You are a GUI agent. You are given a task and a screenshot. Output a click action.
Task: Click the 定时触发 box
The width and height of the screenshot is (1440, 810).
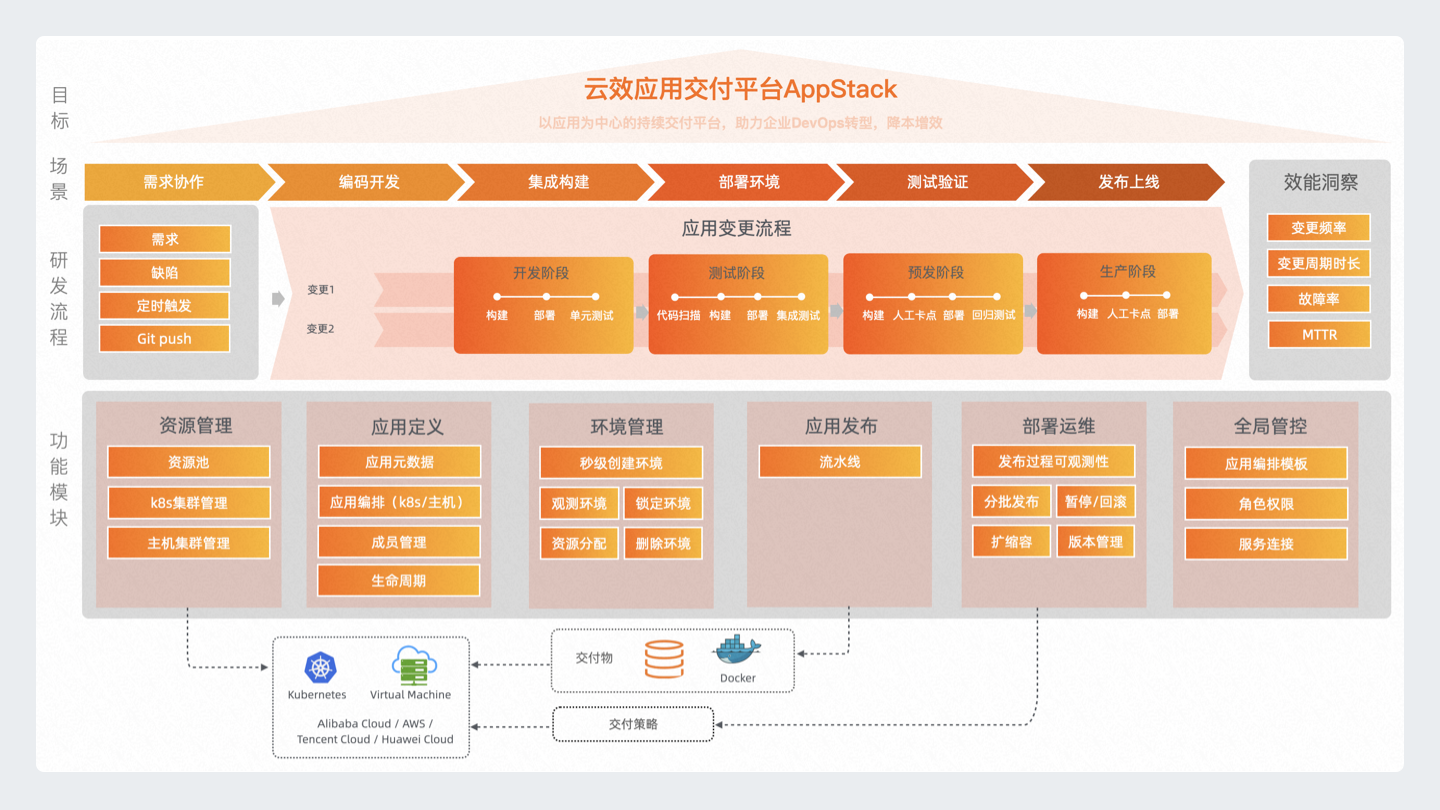tap(165, 305)
